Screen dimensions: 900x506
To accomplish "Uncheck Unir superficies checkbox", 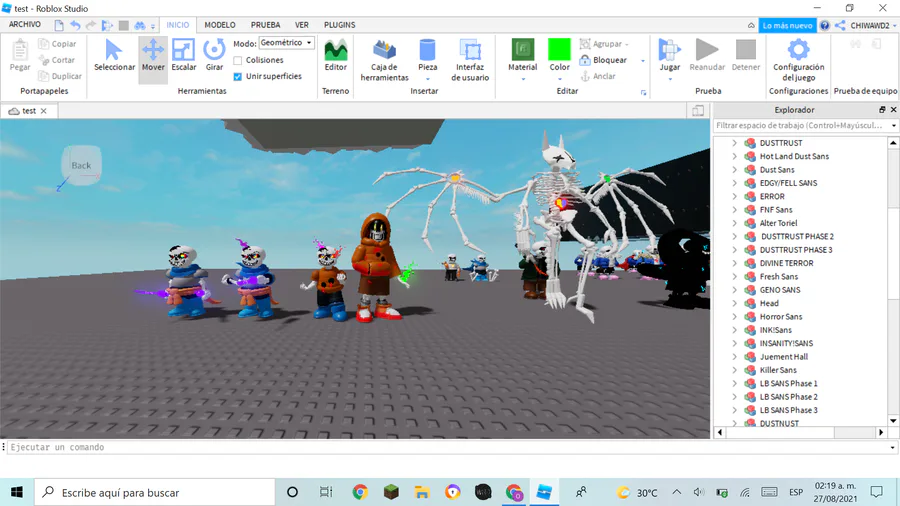I will click(x=238, y=76).
